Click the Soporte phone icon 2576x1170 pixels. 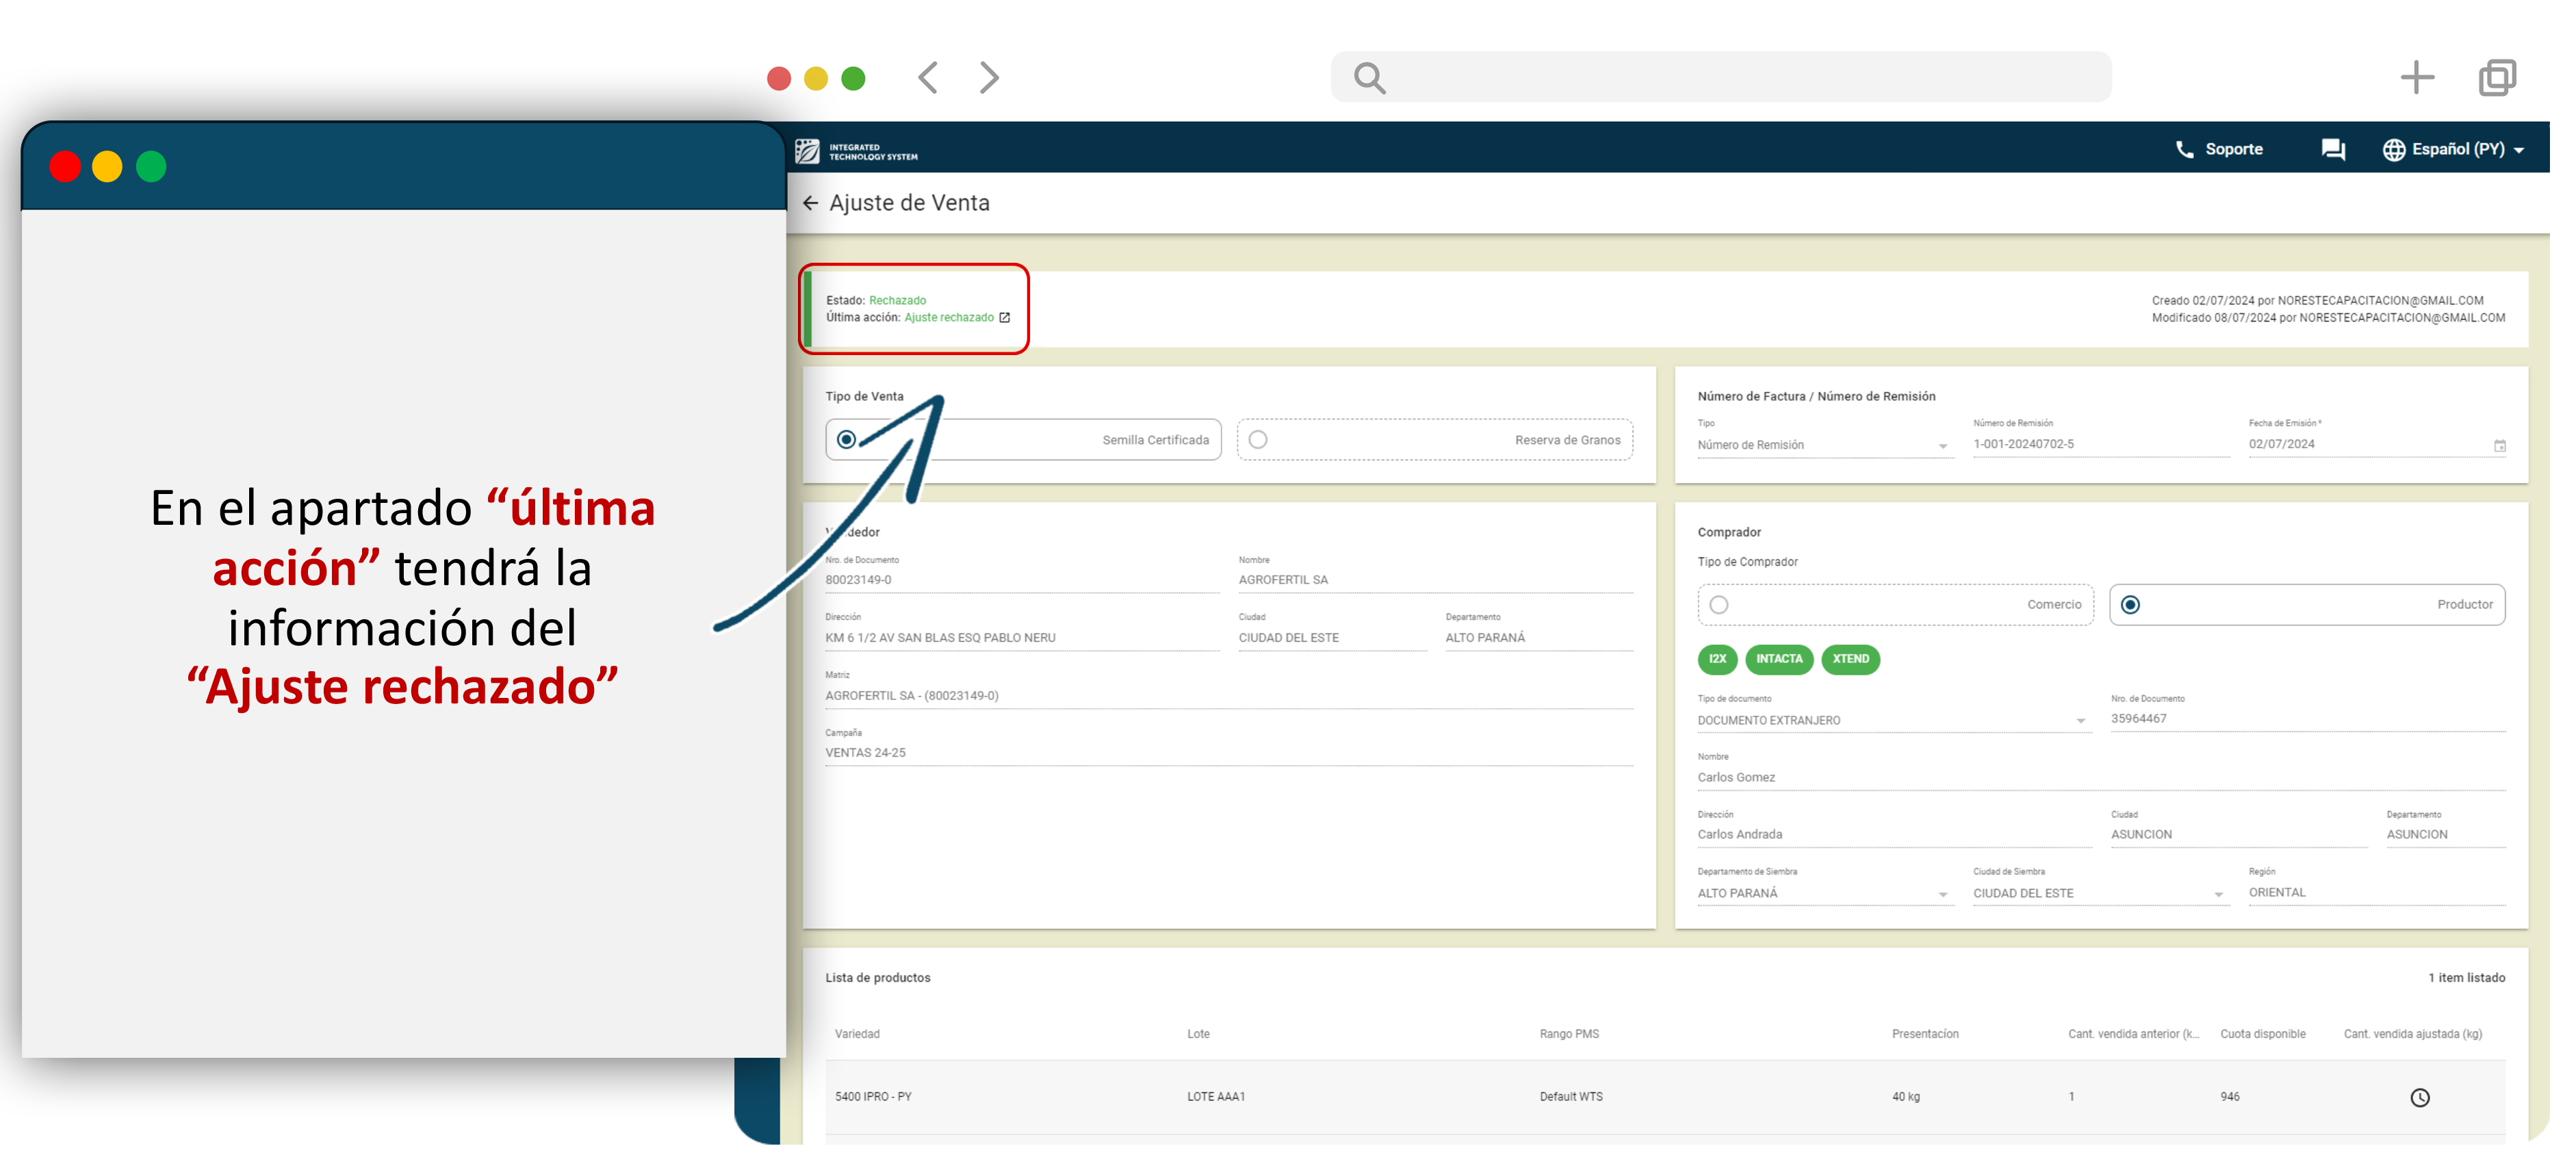click(x=2184, y=149)
